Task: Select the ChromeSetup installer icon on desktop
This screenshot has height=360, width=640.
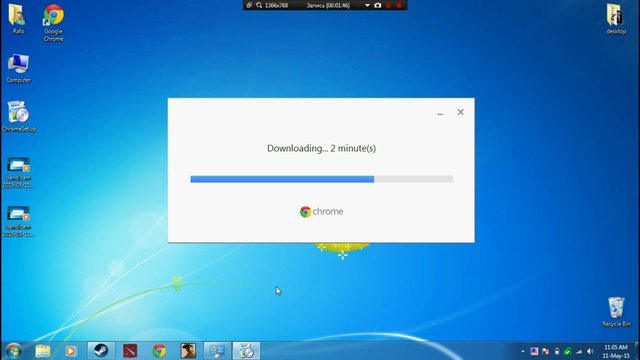Action: (x=18, y=116)
